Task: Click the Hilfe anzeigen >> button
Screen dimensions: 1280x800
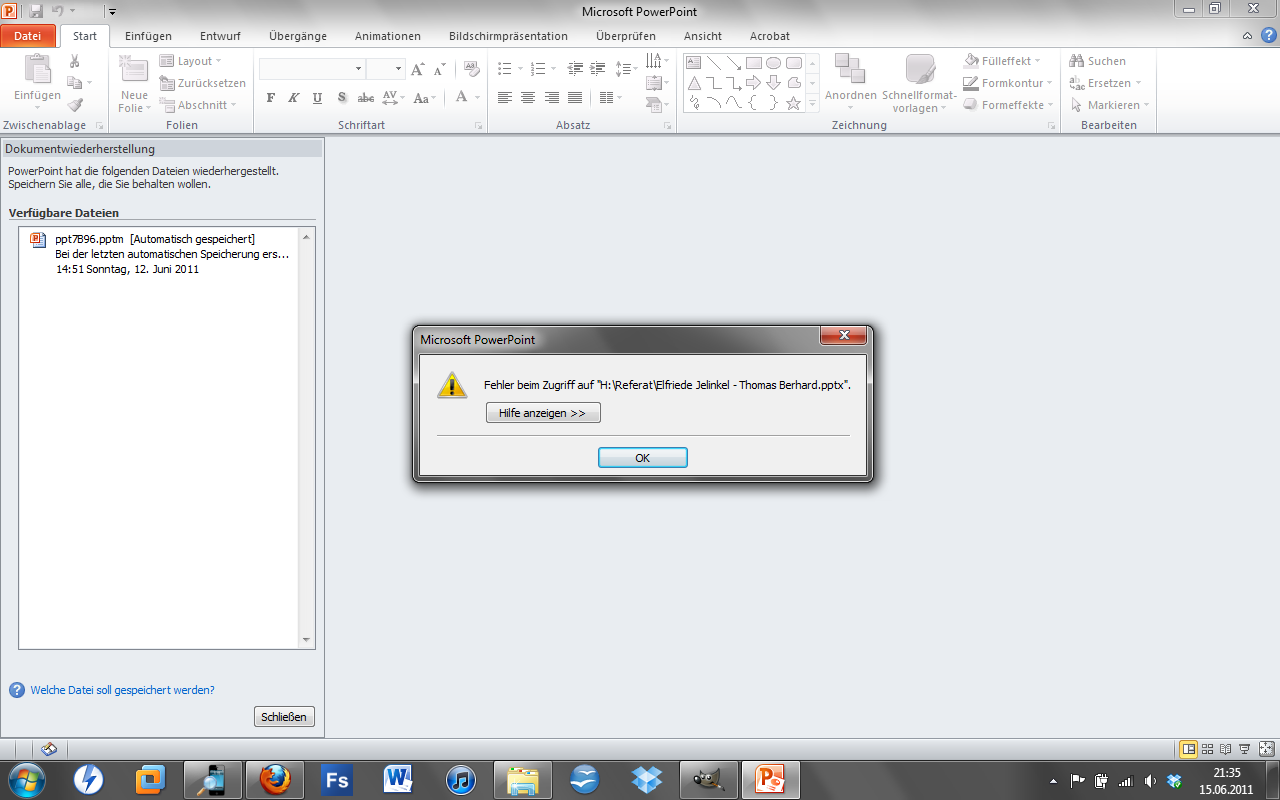Action: [x=543, y=413]
